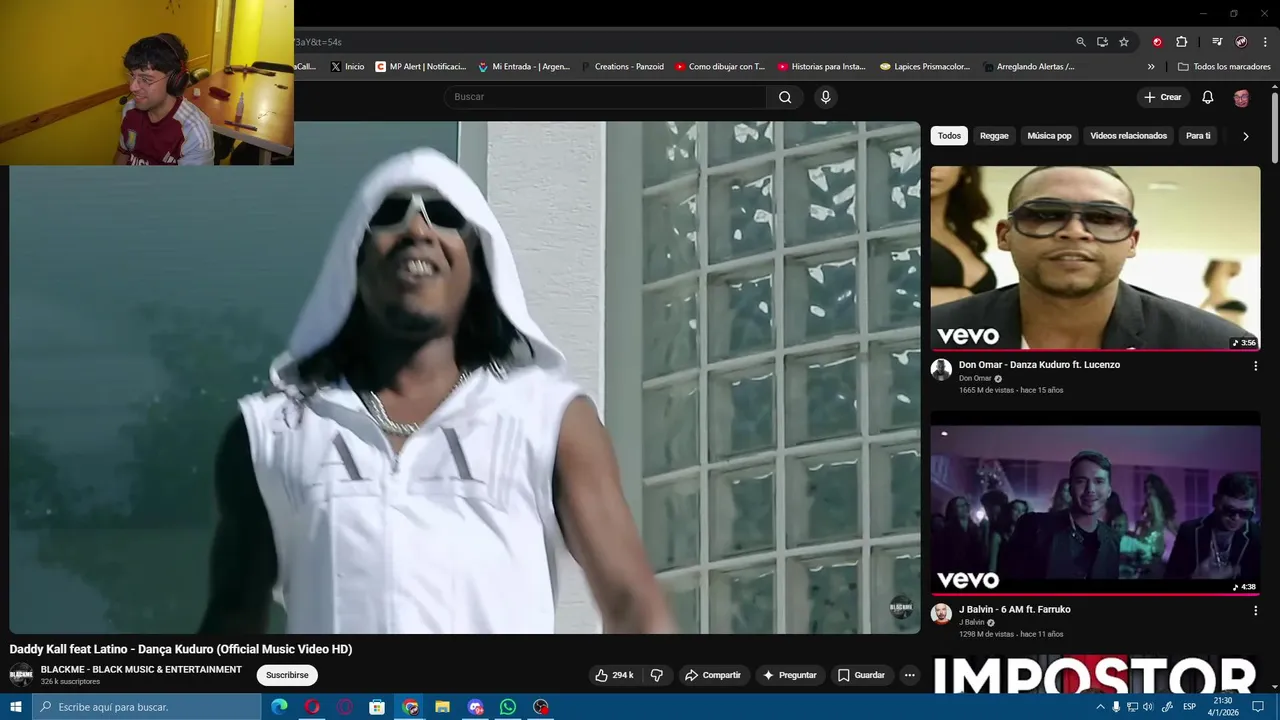Open the Windows notification center icon
Viewport: 1280px width, 720px height.
(1258, 707)
